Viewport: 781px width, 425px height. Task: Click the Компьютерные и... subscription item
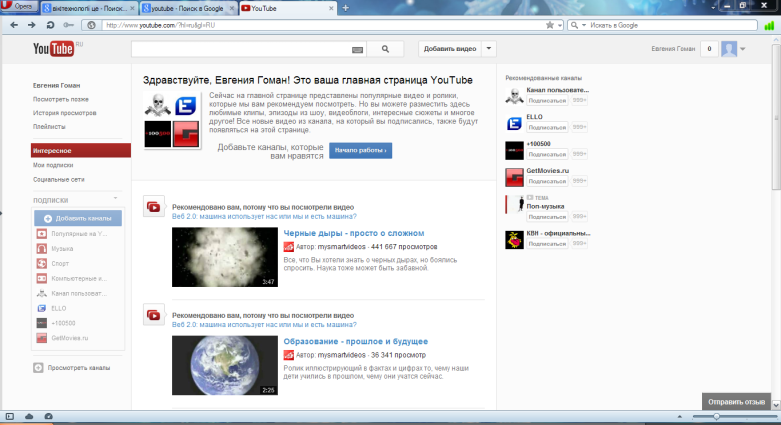tap(79, 279)
